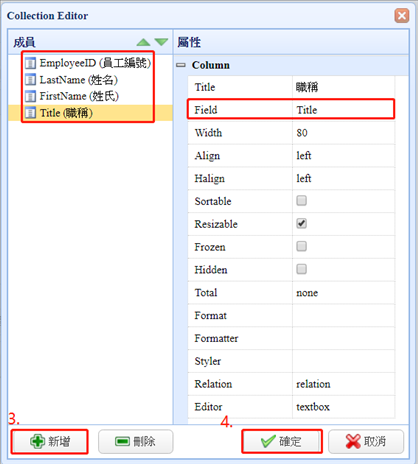
Task: Cancel editing with 取消 button
Action: pos(366,442)
